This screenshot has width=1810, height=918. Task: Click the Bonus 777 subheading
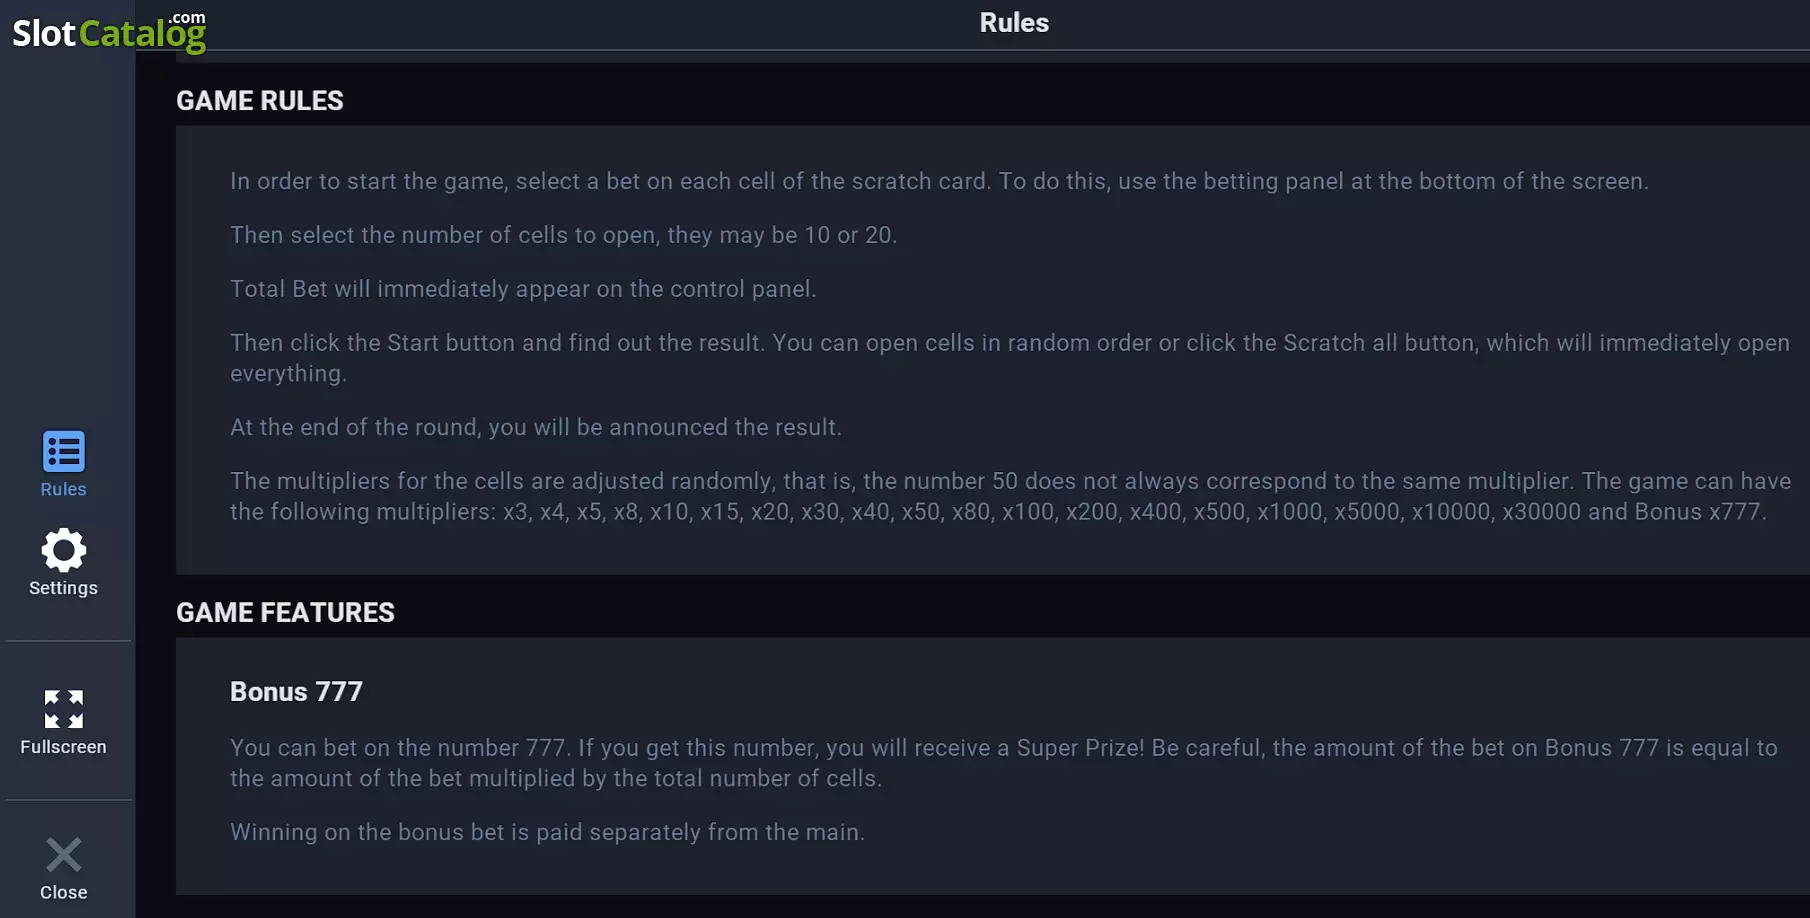click(296, 691)
